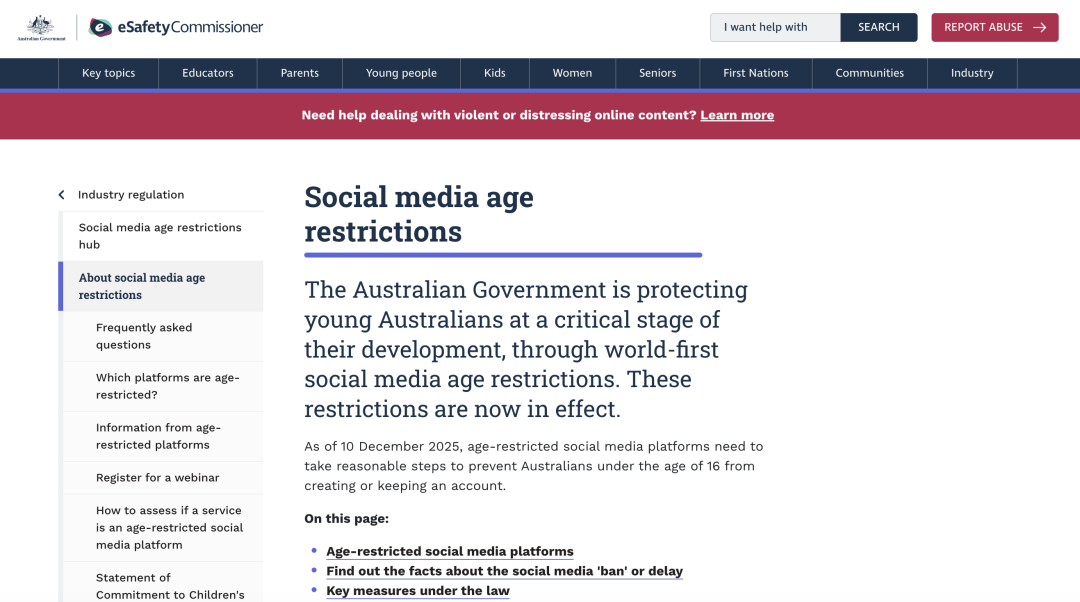Open Frequently asked questions in sidebar
Screen dimensions: 1080x602
163,336
